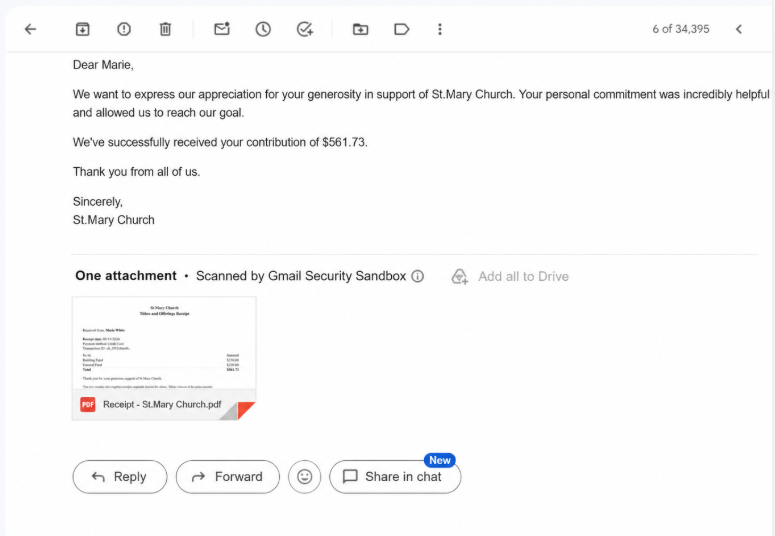This screenshot has width=775, height=536.
Task: Add email to Tasks
Action: coord(305,29)
